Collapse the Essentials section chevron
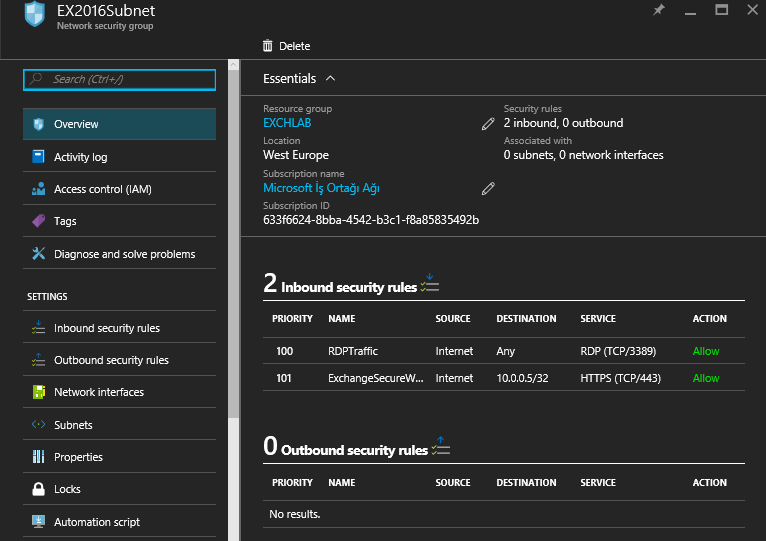The image size is (766, 541). point(331,78)
